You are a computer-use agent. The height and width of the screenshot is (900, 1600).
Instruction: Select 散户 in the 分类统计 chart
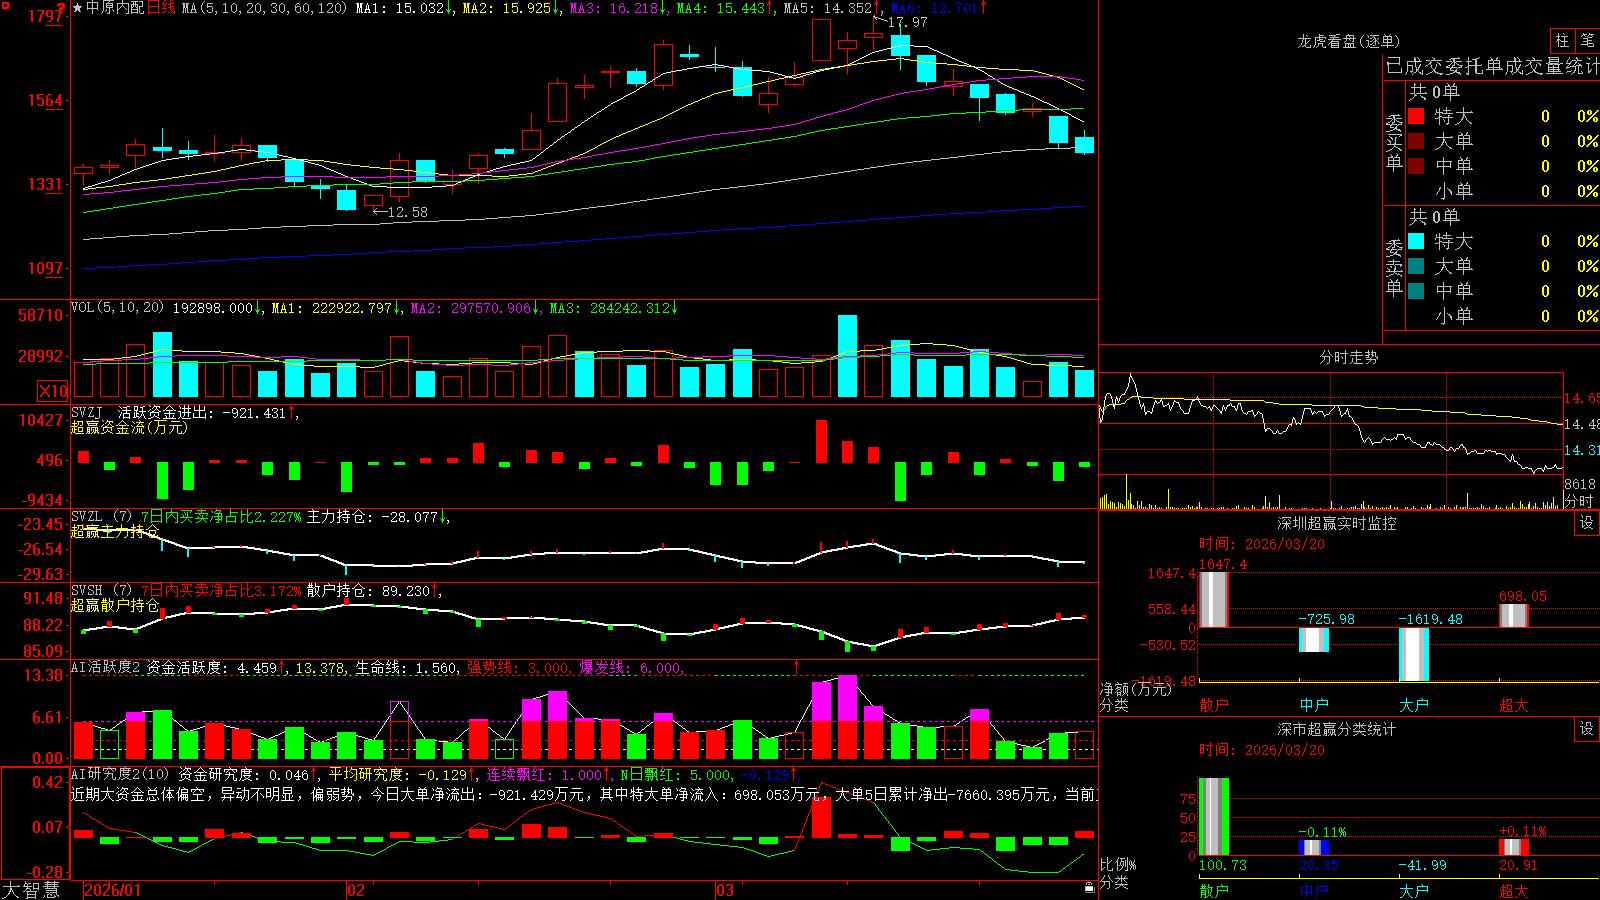[1214, 891]
